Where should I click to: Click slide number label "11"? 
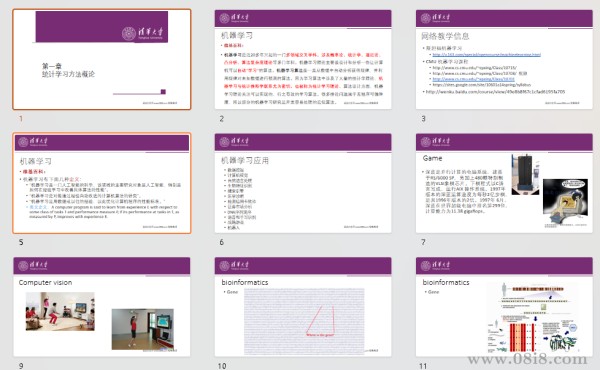point(423,366)
